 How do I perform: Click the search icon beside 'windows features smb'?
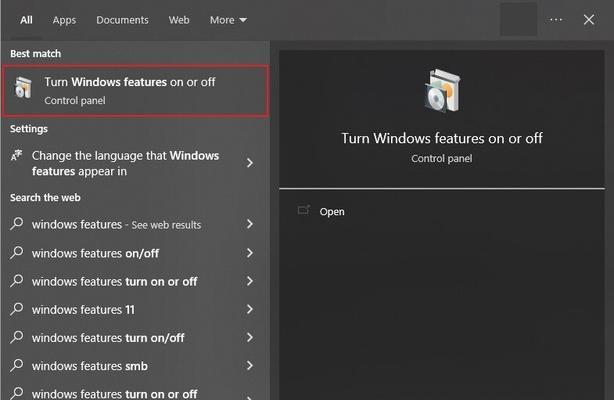(17, 366)
